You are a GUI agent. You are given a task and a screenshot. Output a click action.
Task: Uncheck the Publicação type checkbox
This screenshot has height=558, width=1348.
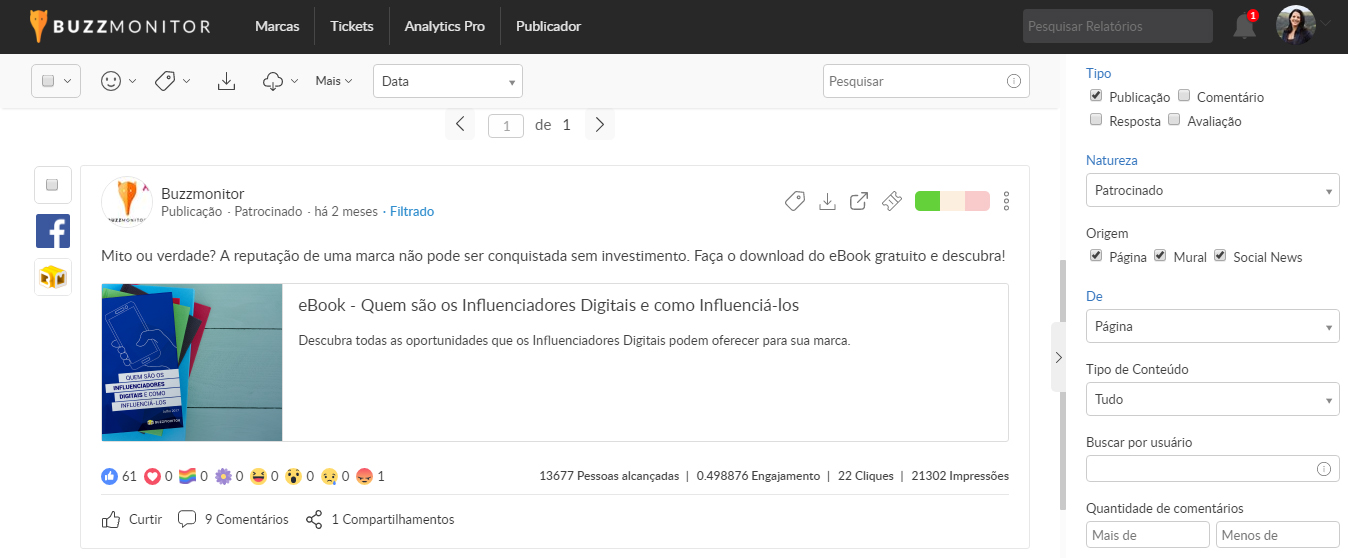click(x=1096, y=96)
